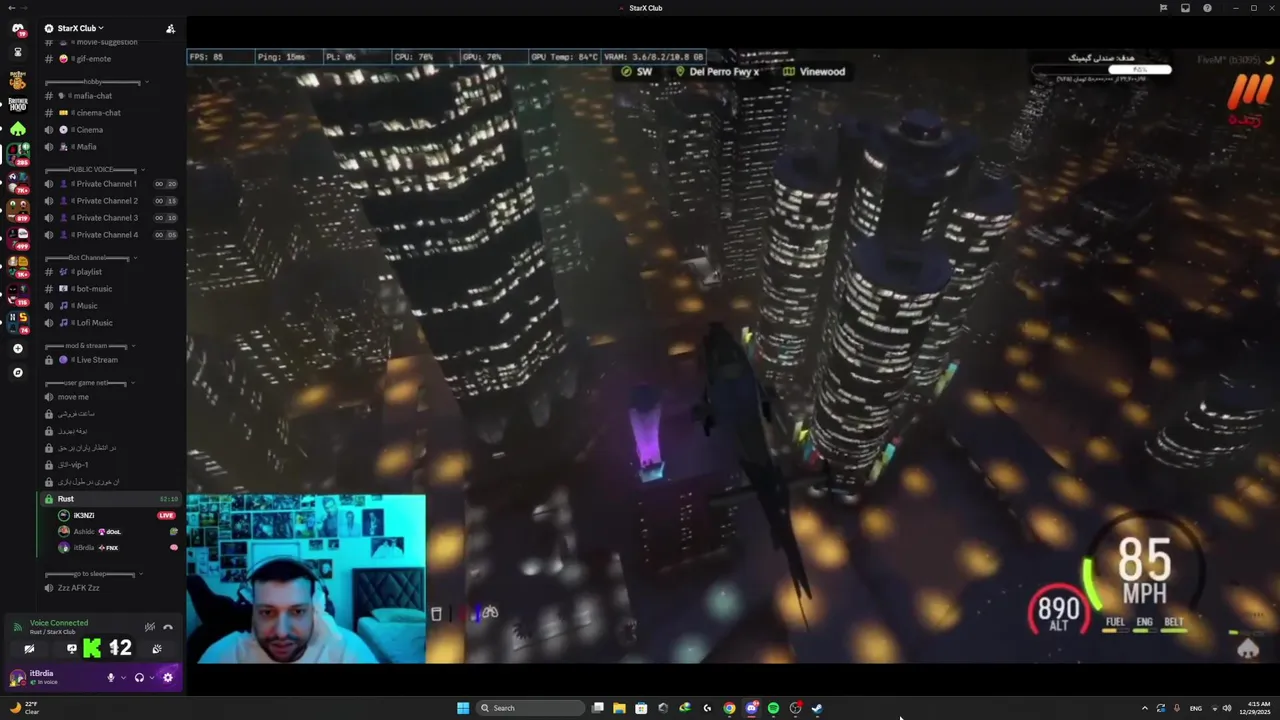Open Discord direct messages home icon
Viewport: 1280px width, 720px height.
[x=17, y=28]
